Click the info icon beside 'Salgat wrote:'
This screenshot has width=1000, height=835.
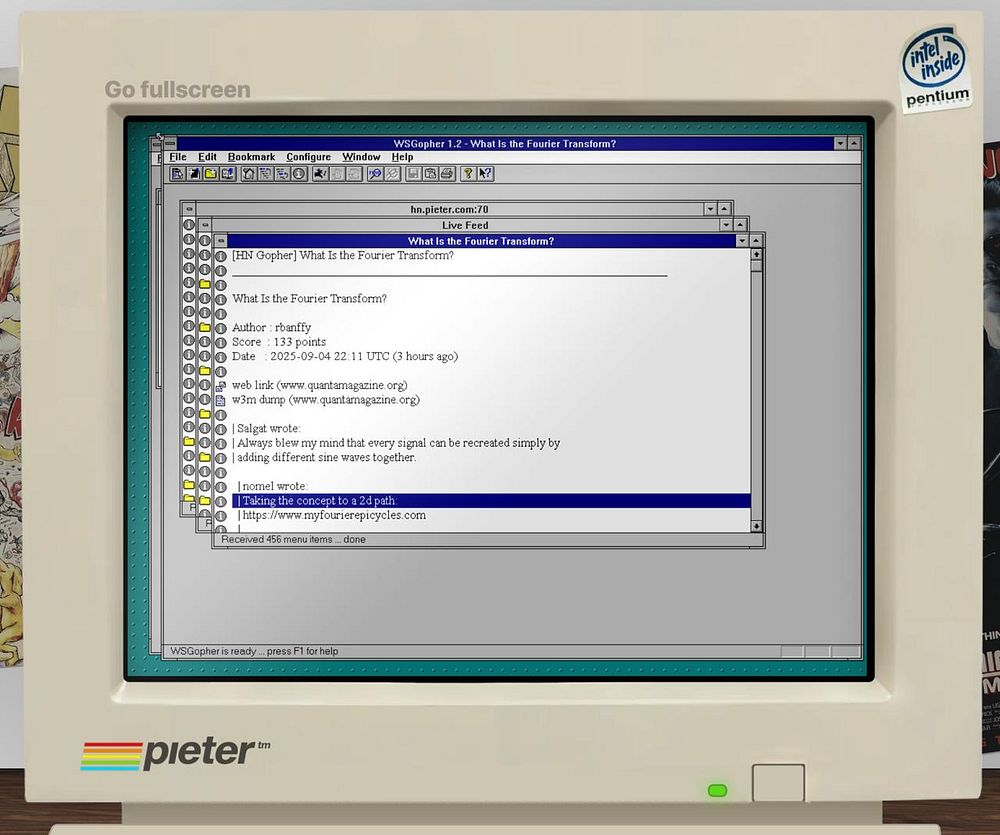pos(221,429)
